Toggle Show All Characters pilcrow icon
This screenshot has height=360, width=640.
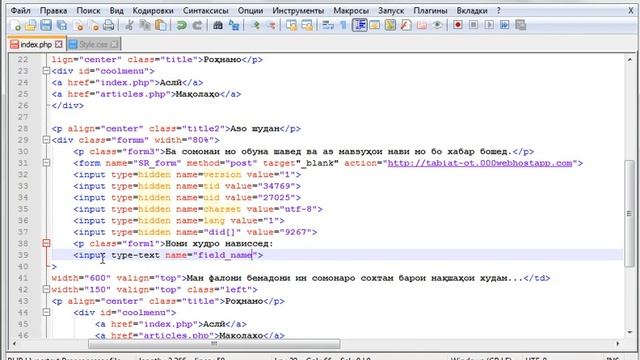(343, 26)
